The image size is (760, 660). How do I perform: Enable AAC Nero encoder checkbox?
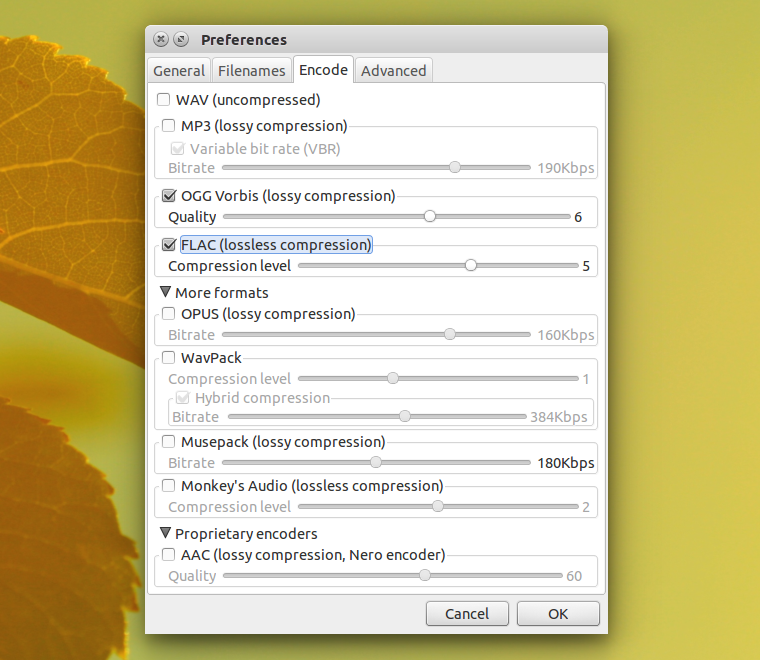pyautogui.click(x=168, y=555)
